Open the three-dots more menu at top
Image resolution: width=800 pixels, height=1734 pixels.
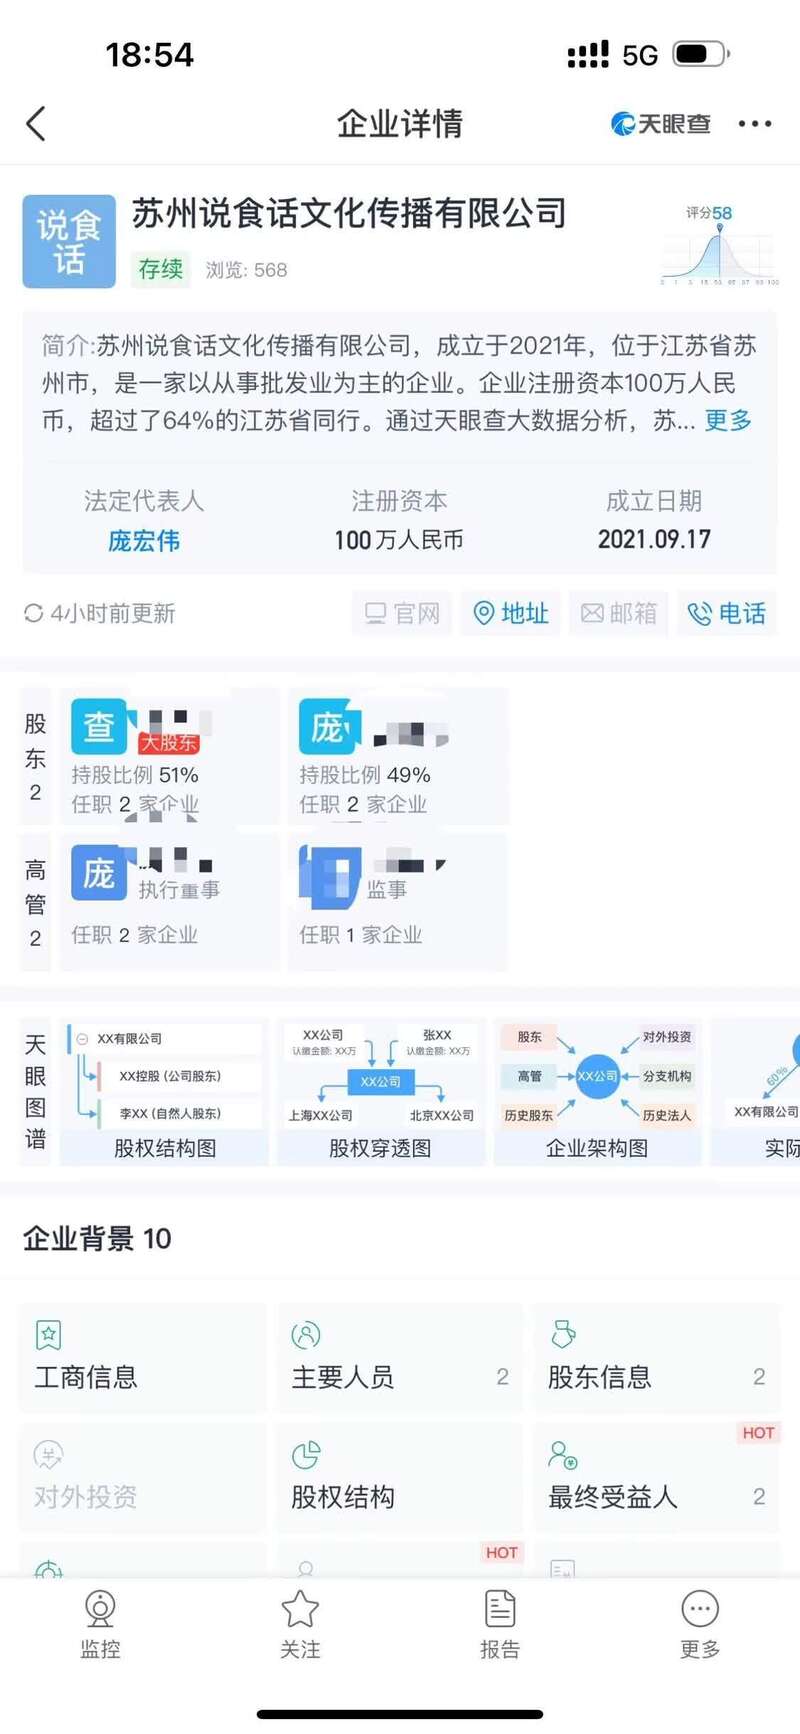(755, 124)
